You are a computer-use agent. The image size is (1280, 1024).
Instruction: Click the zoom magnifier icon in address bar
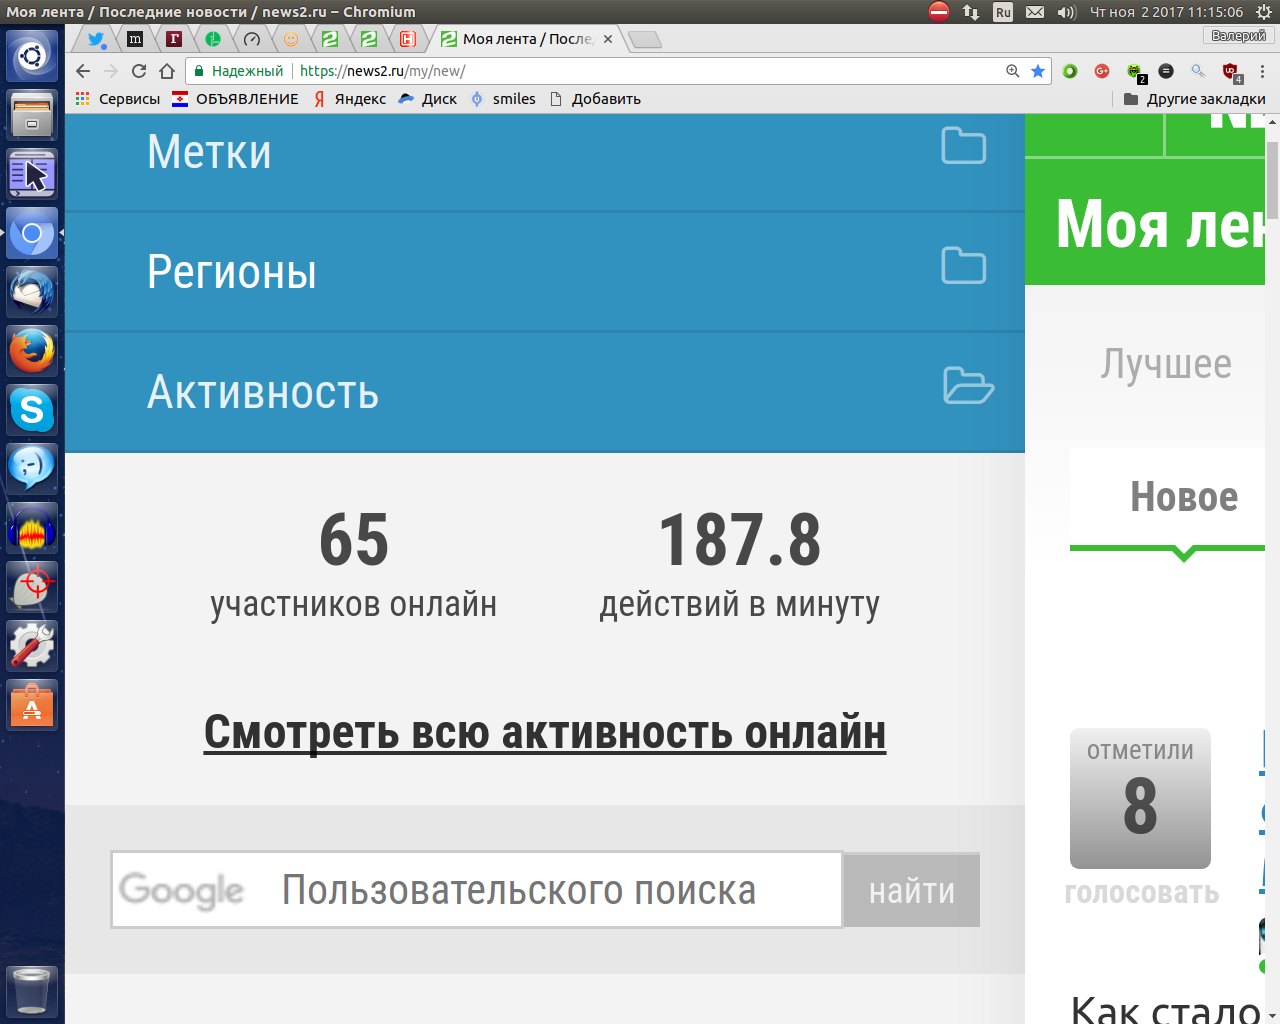[x=1013, y=71]
